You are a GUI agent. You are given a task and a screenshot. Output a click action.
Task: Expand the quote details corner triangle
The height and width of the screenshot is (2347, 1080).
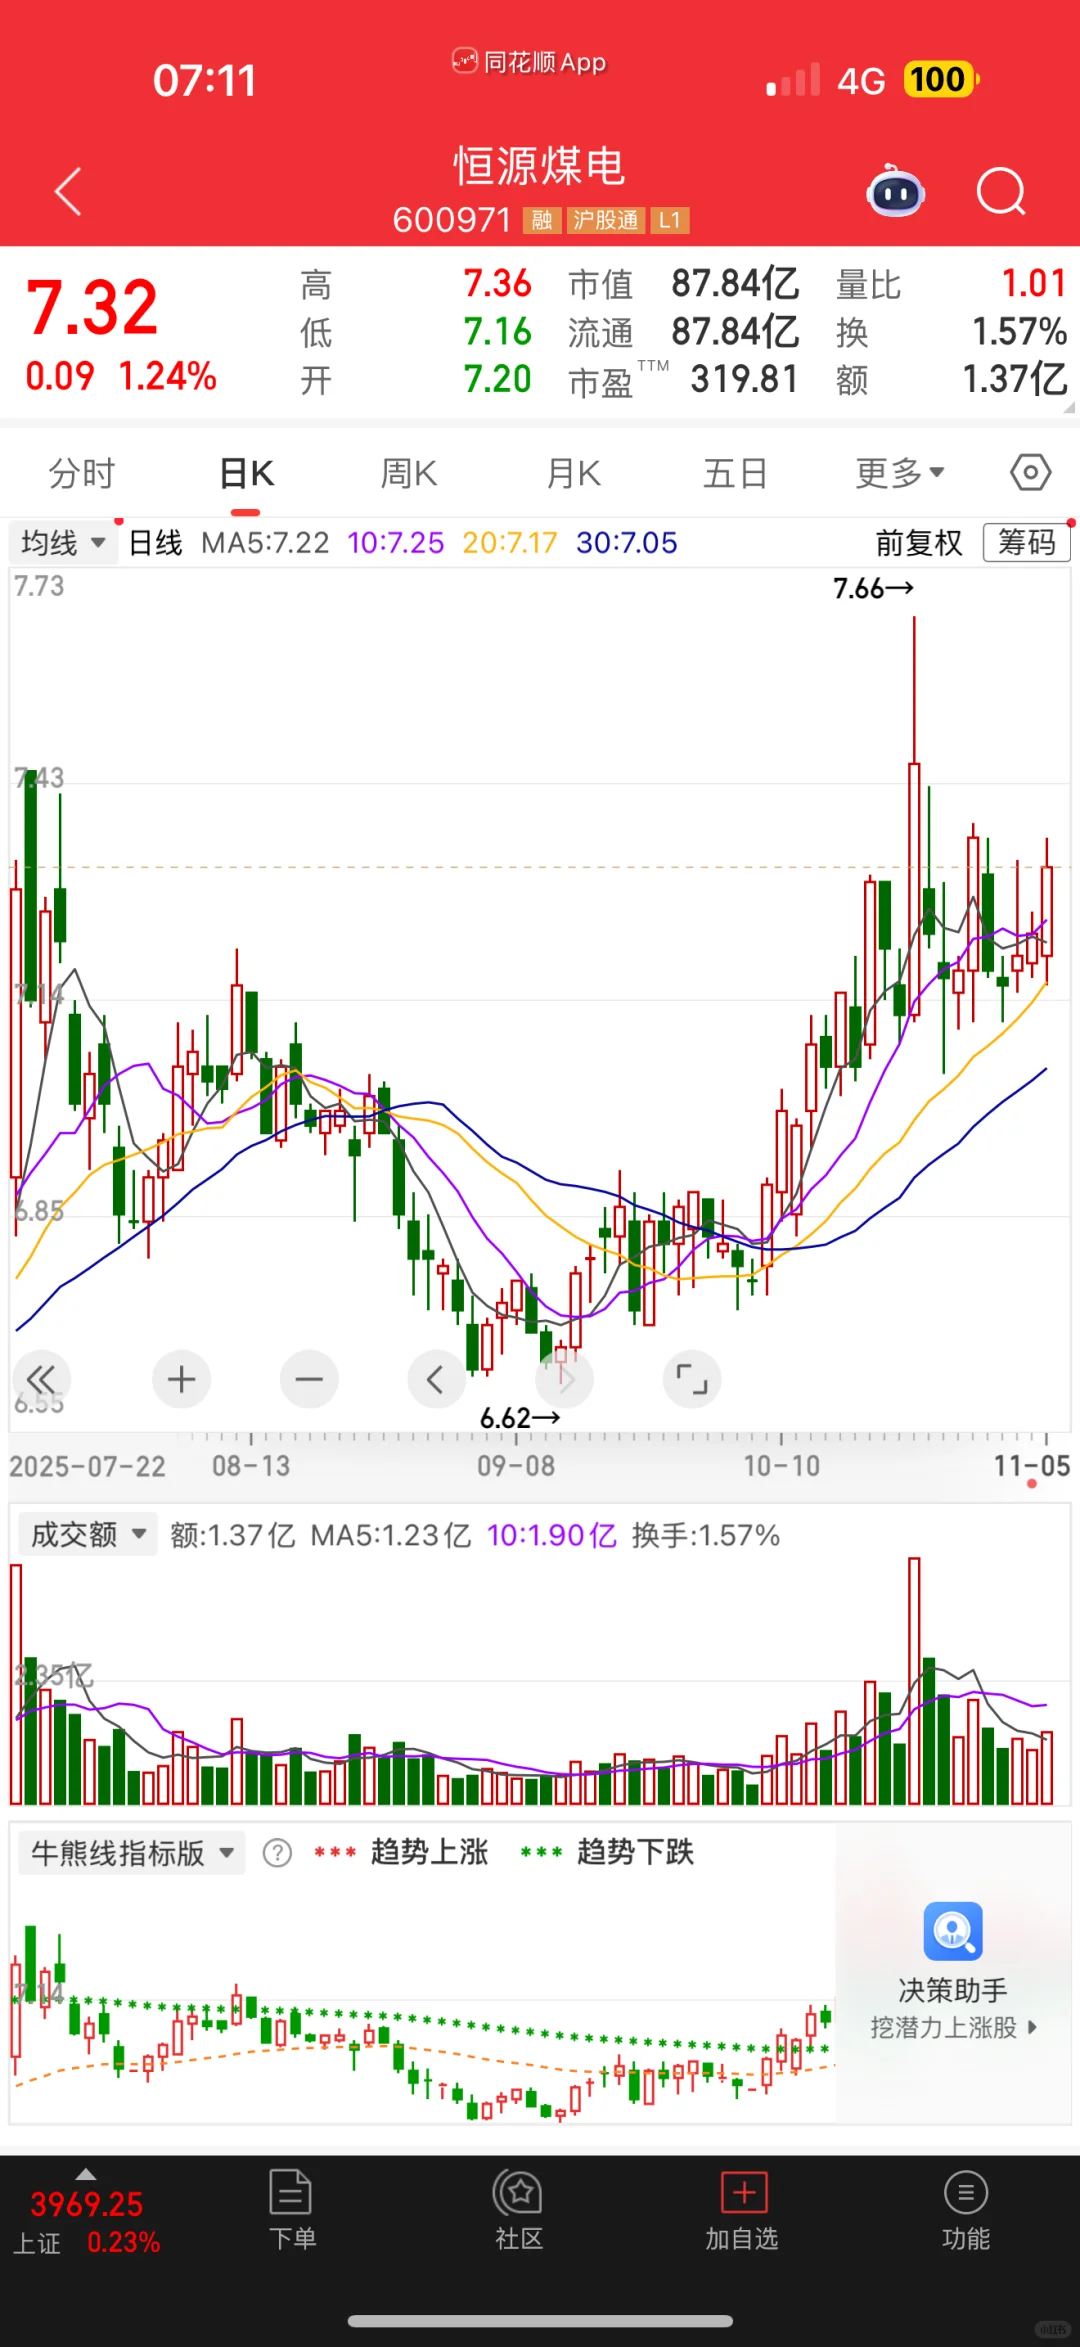(x=1069, y=407)
